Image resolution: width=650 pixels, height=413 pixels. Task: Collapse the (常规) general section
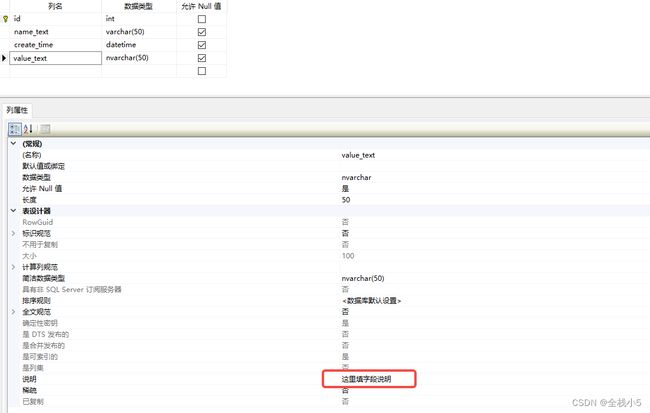[x=13, y=143]
